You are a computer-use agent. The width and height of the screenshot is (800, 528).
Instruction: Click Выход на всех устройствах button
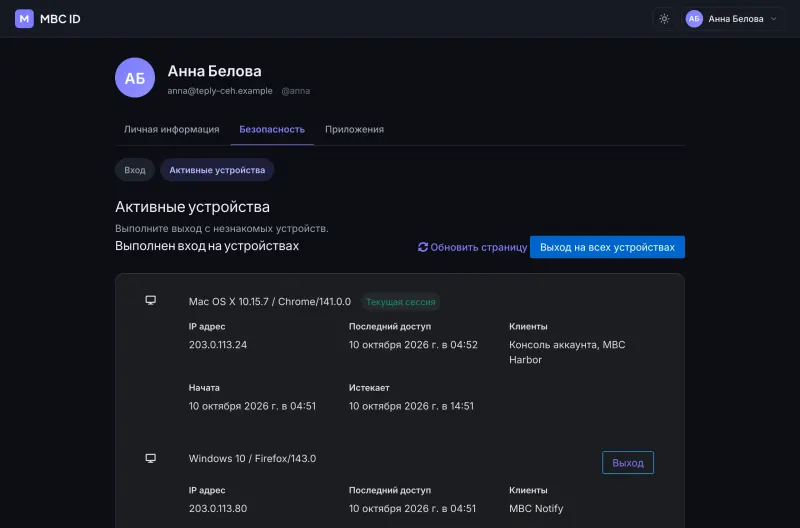pos(607,247)
